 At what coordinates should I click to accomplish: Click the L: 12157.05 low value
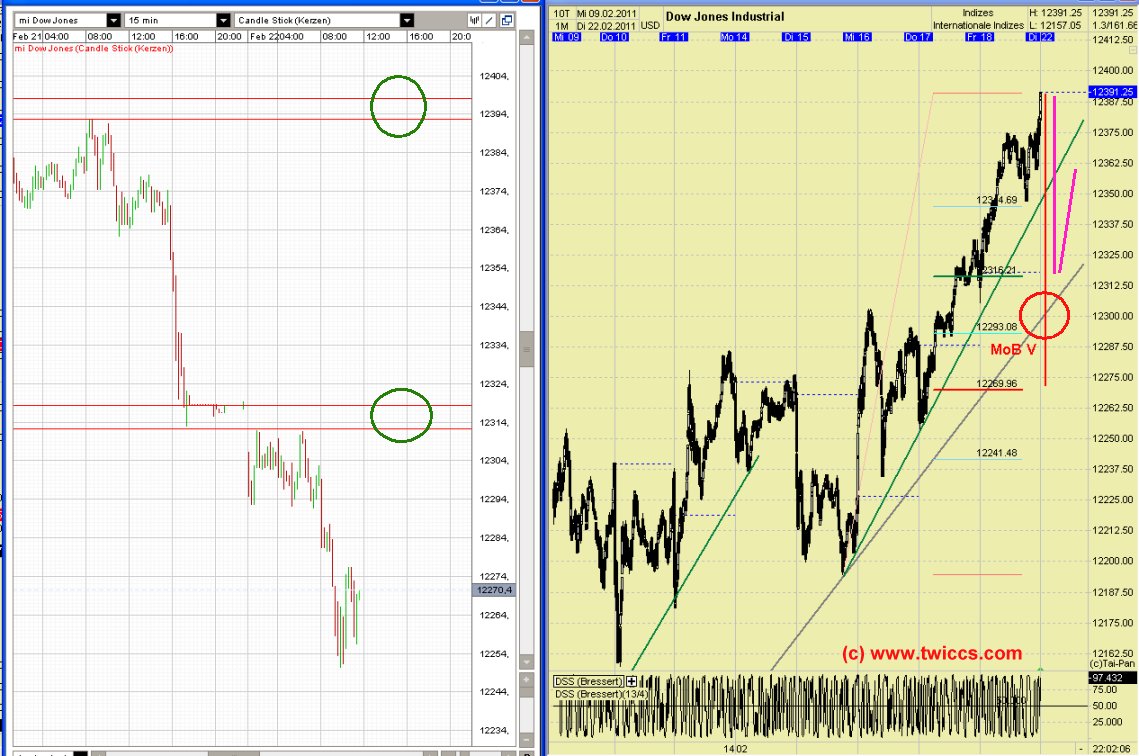pyautogui.click(x=1055, y=25)
